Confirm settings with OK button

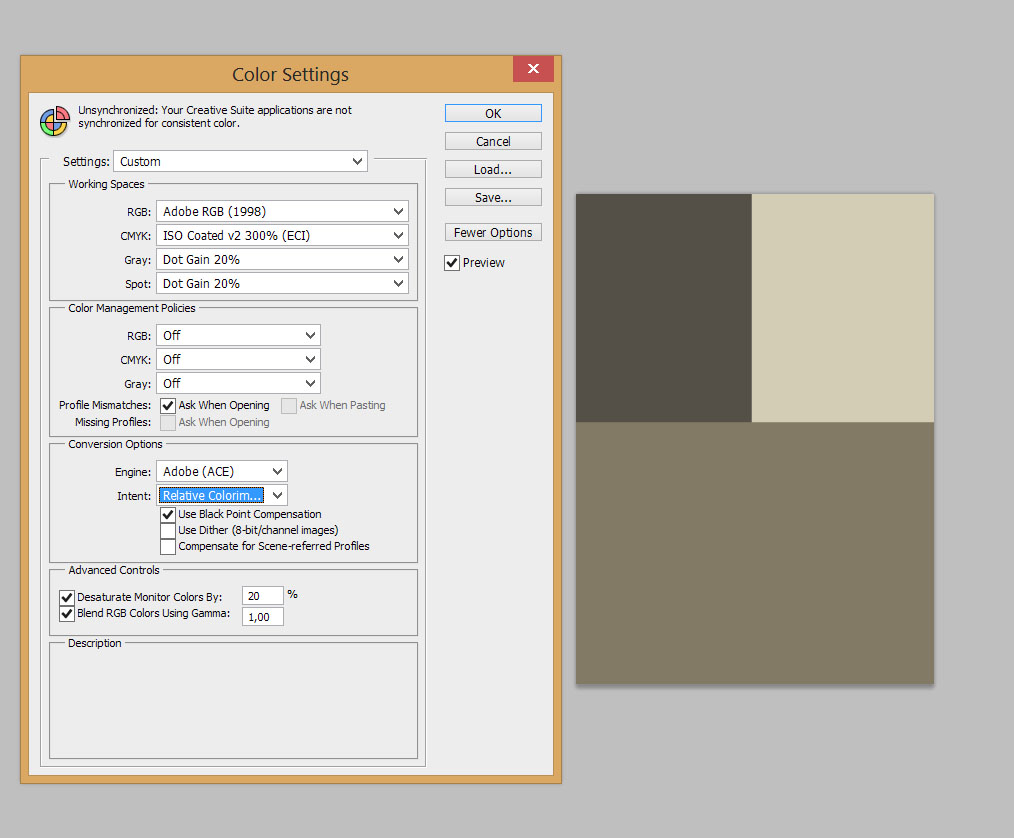pos(493,113)
